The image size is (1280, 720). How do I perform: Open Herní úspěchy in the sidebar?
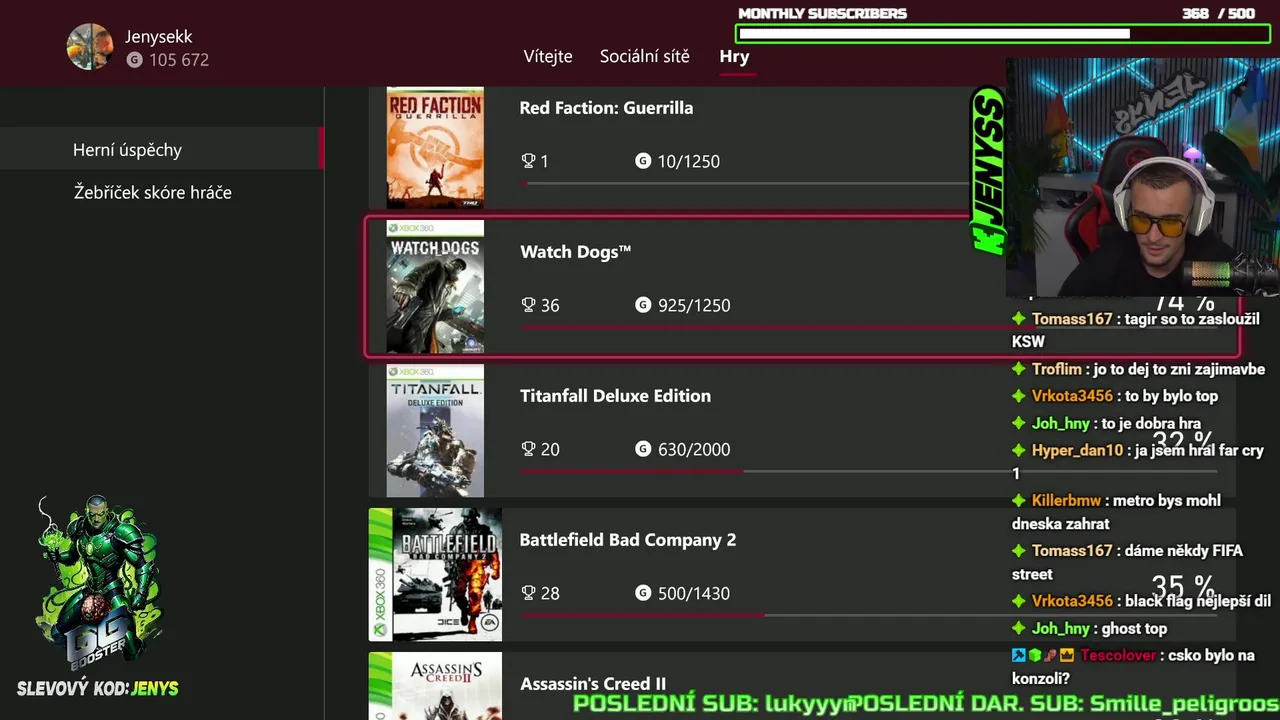click(162, 149)
